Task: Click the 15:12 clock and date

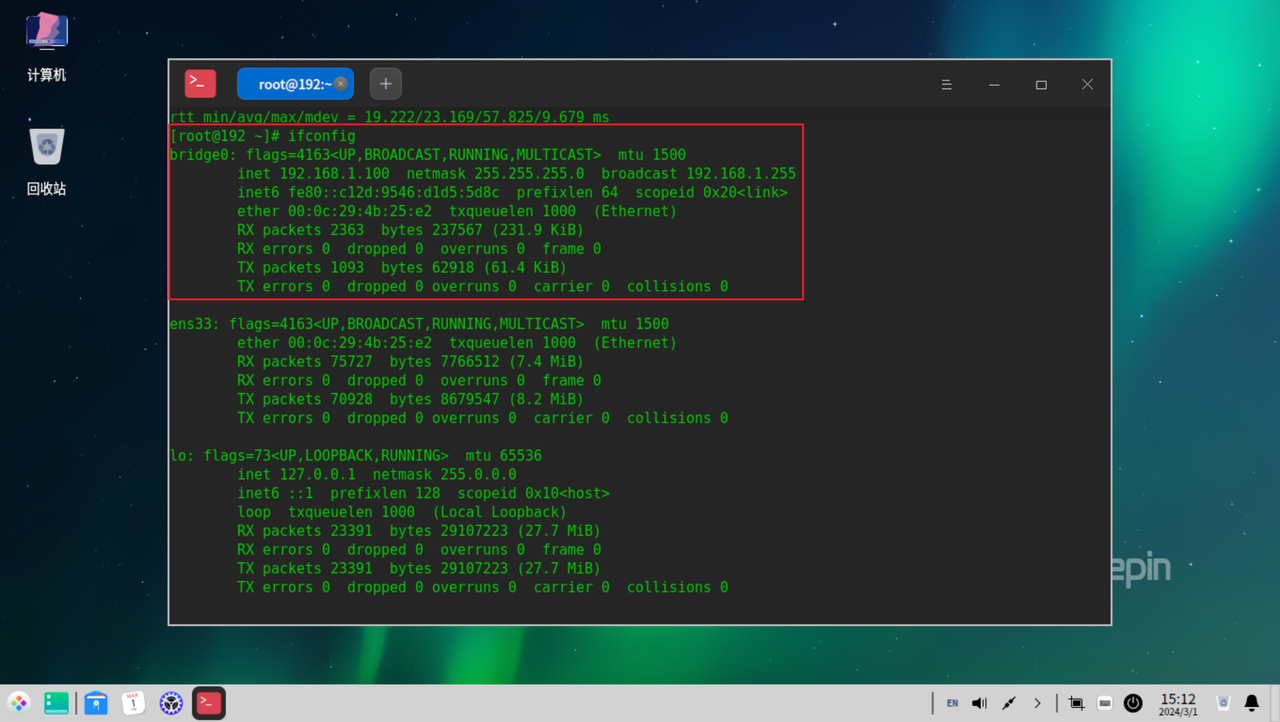Action: click(x=1178, y=704)
